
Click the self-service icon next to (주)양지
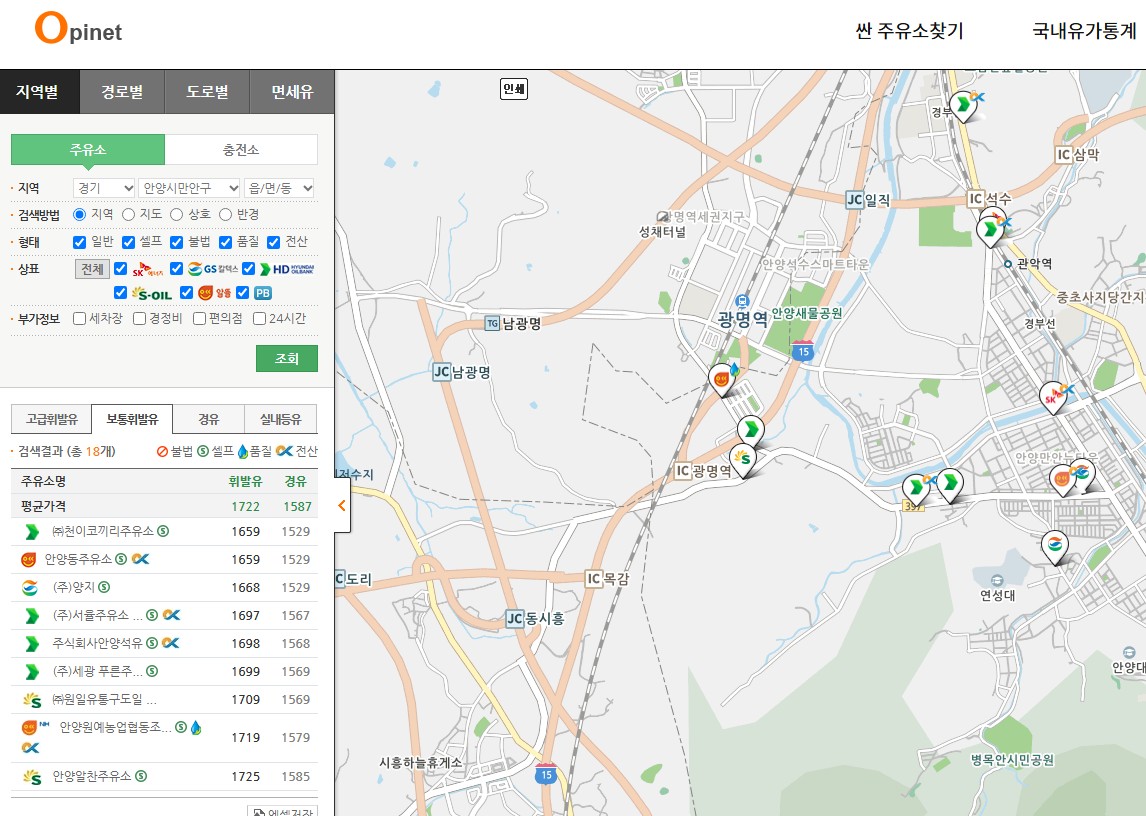click(105, 587)
